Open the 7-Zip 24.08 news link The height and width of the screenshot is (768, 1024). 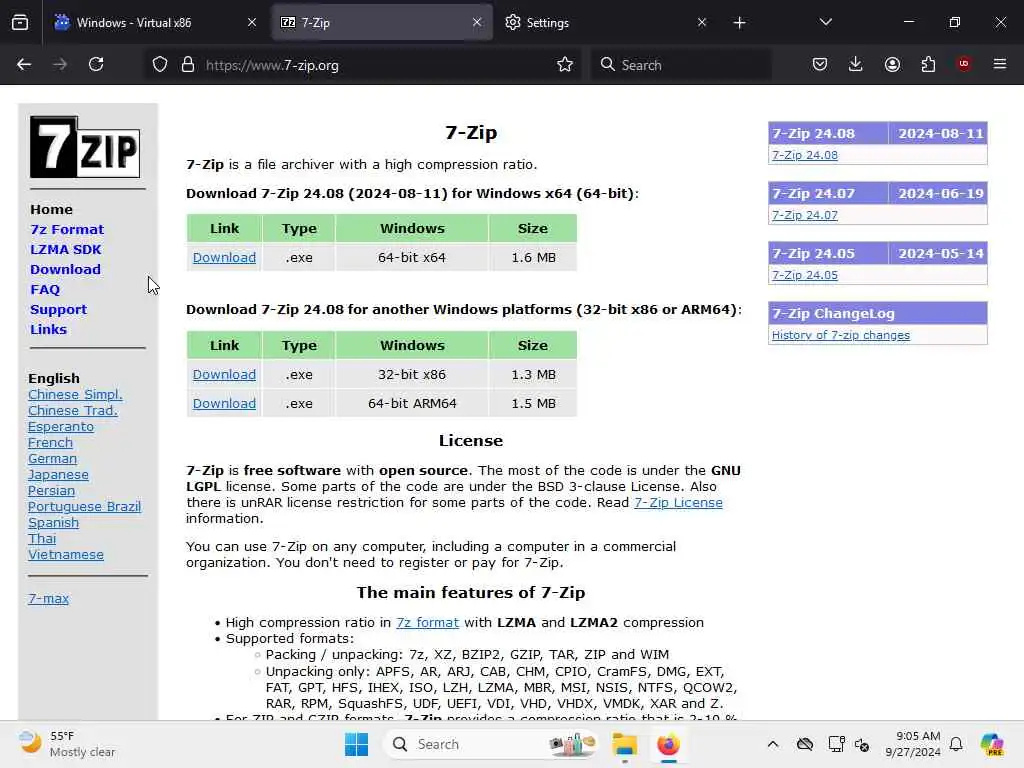[805, 155]
